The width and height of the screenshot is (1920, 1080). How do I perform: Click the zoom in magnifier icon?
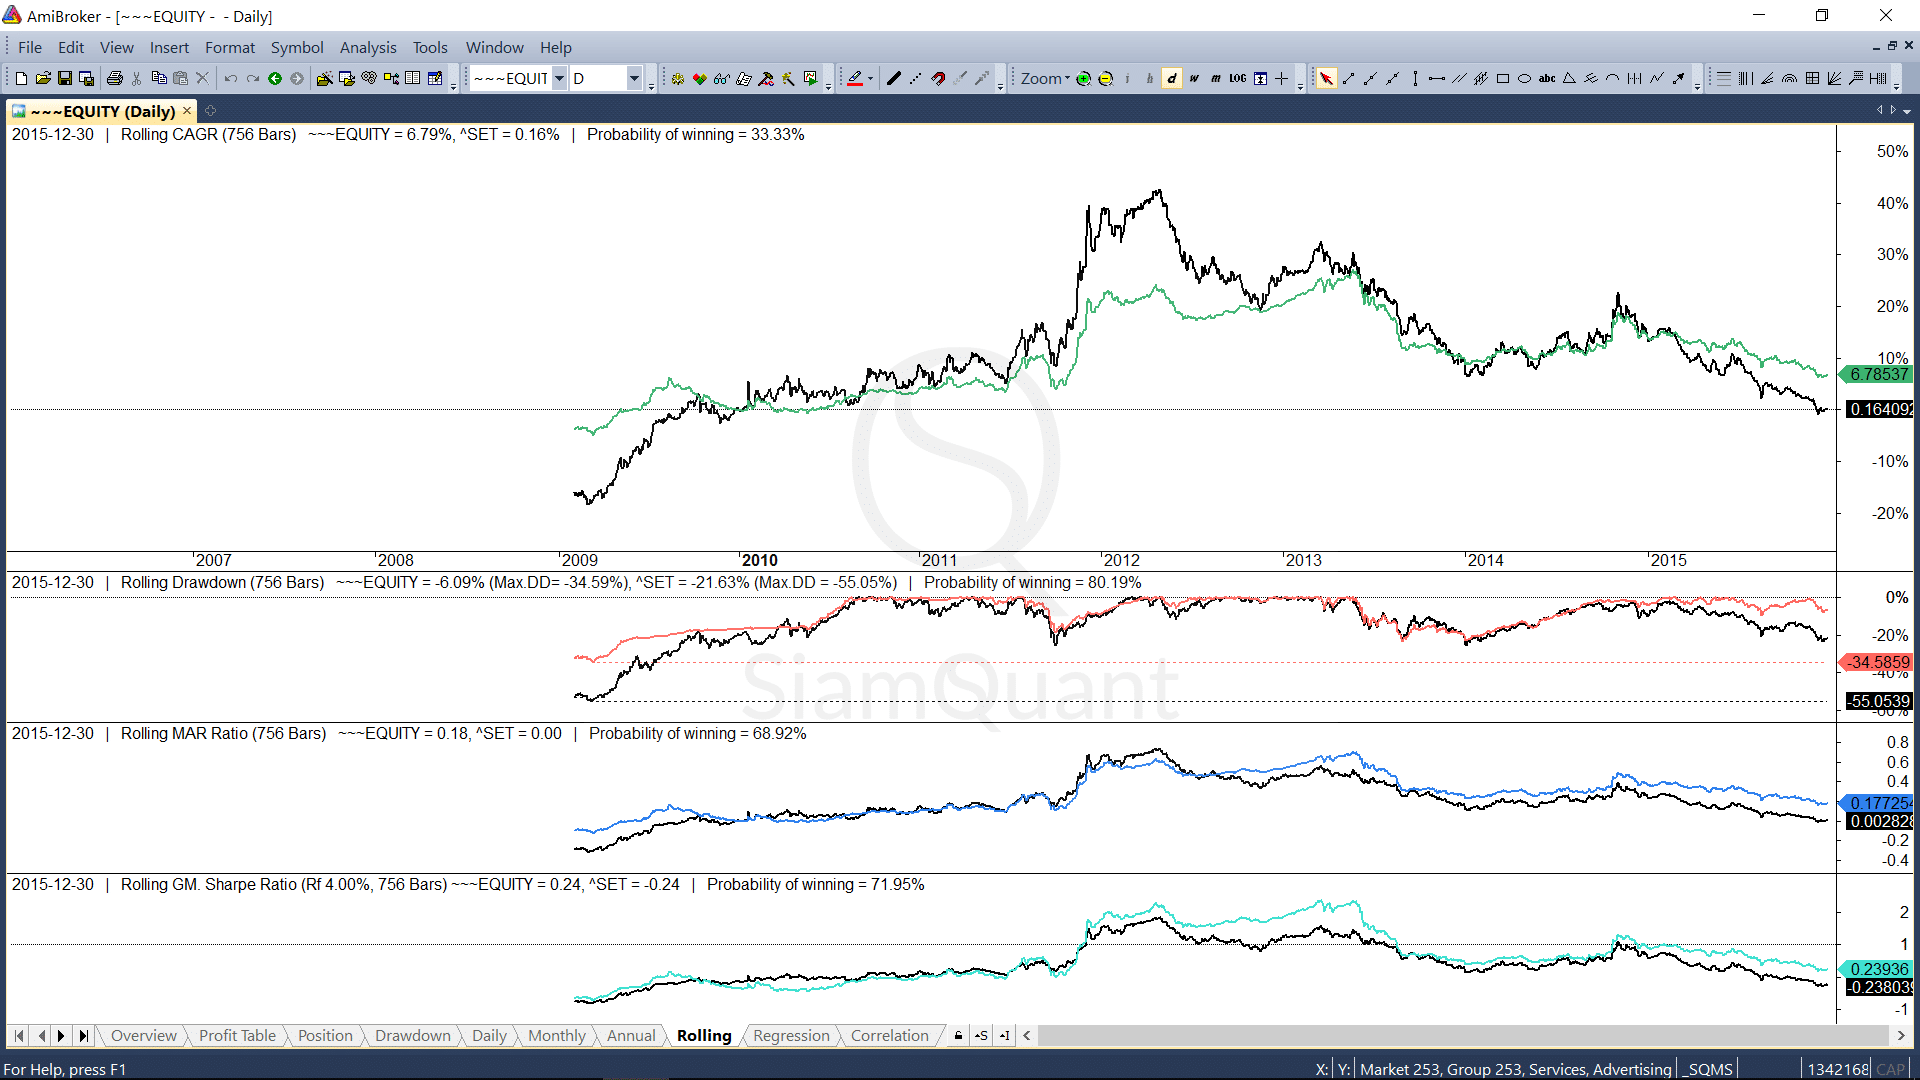pos(1083,78)
